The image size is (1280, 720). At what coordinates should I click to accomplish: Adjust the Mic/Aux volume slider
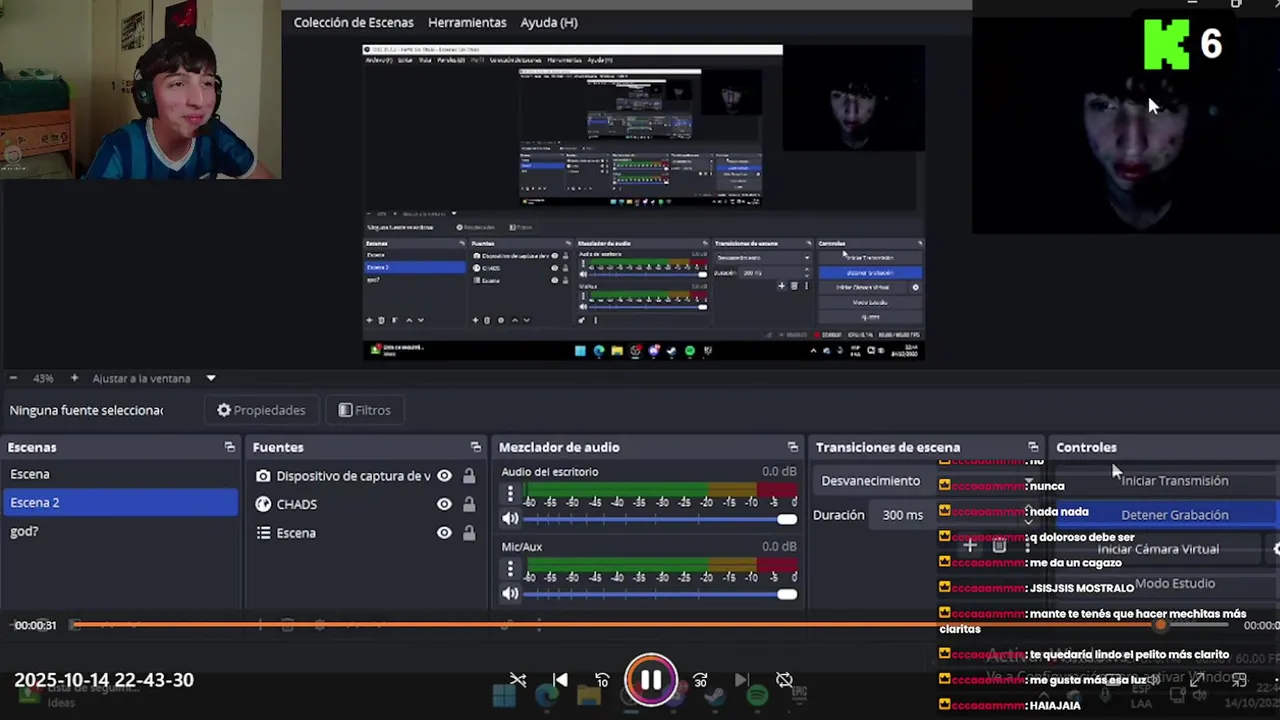coord(660,594)
